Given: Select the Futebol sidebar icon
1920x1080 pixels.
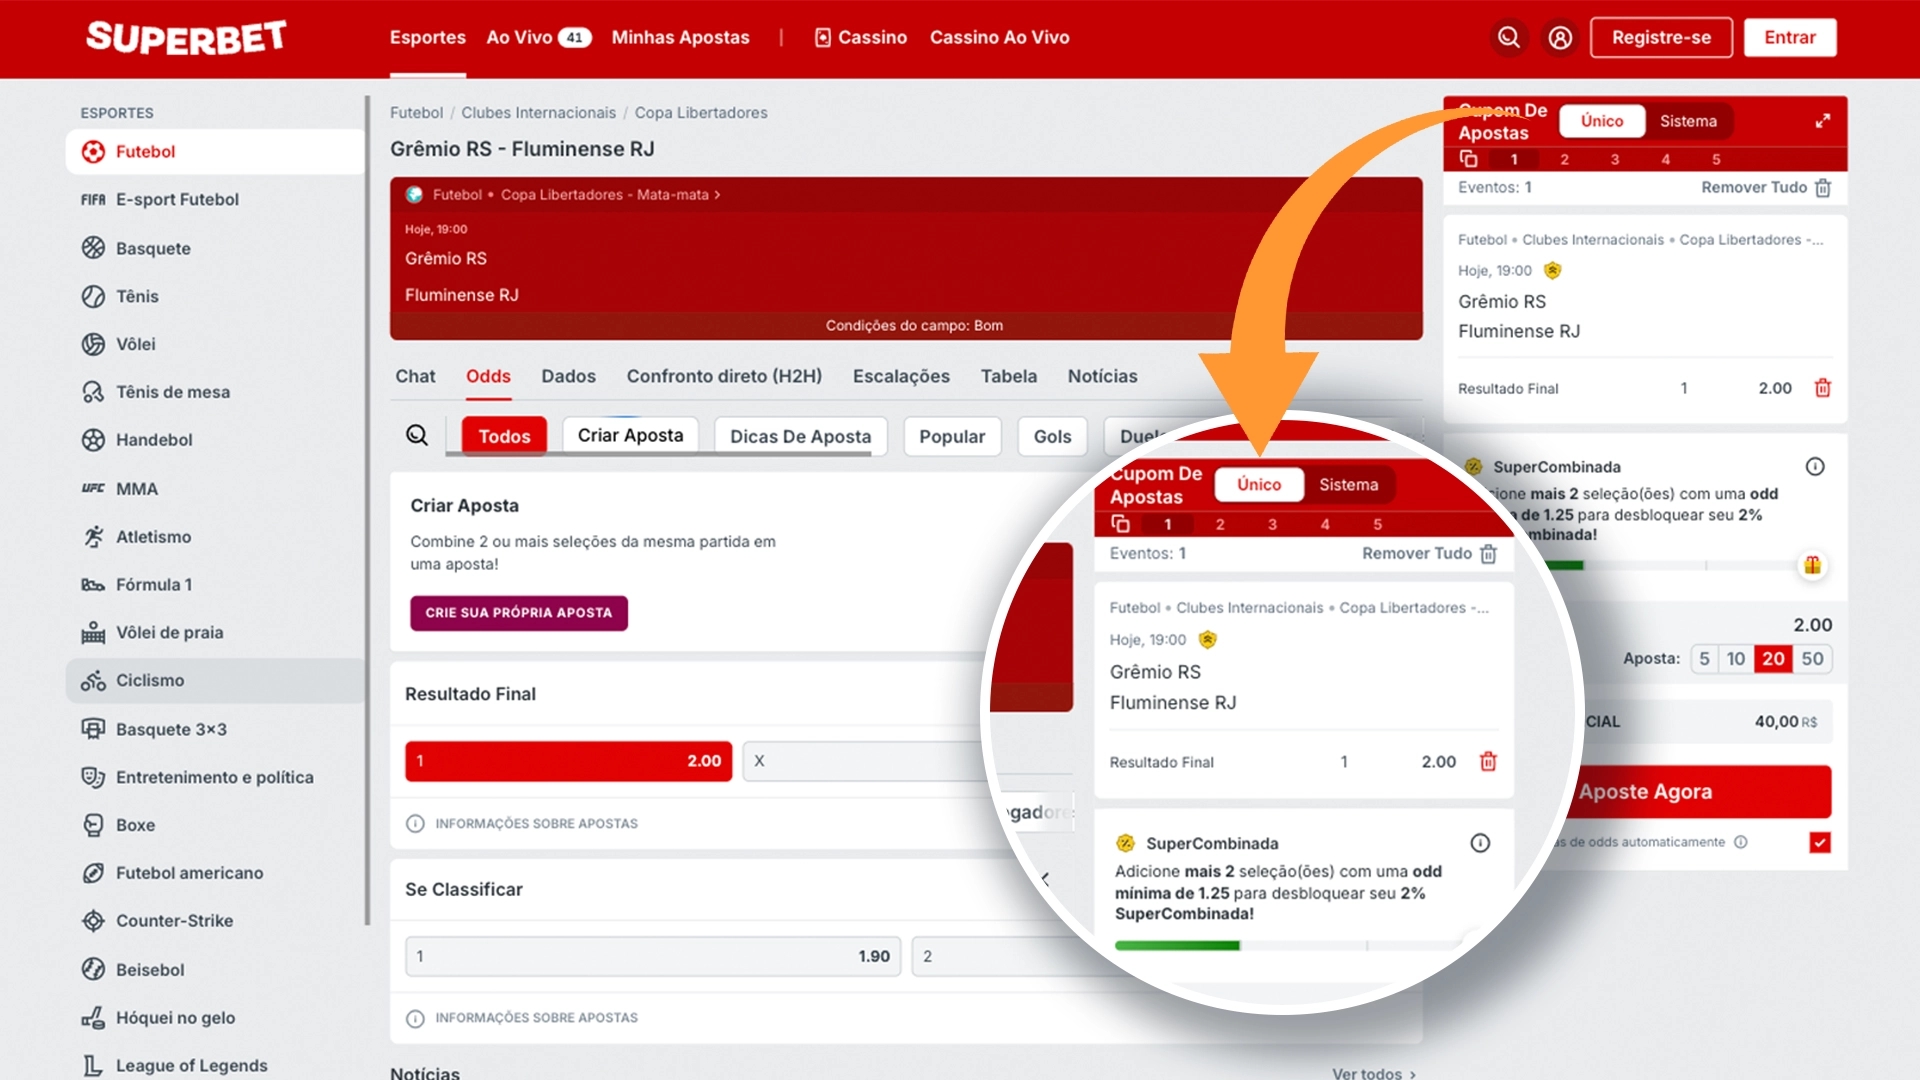Looking at the screenshot, I should click(93, 152).
